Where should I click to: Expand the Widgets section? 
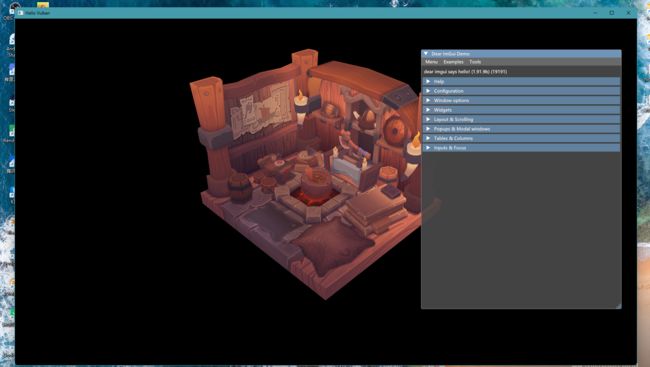tap(521, 110)
